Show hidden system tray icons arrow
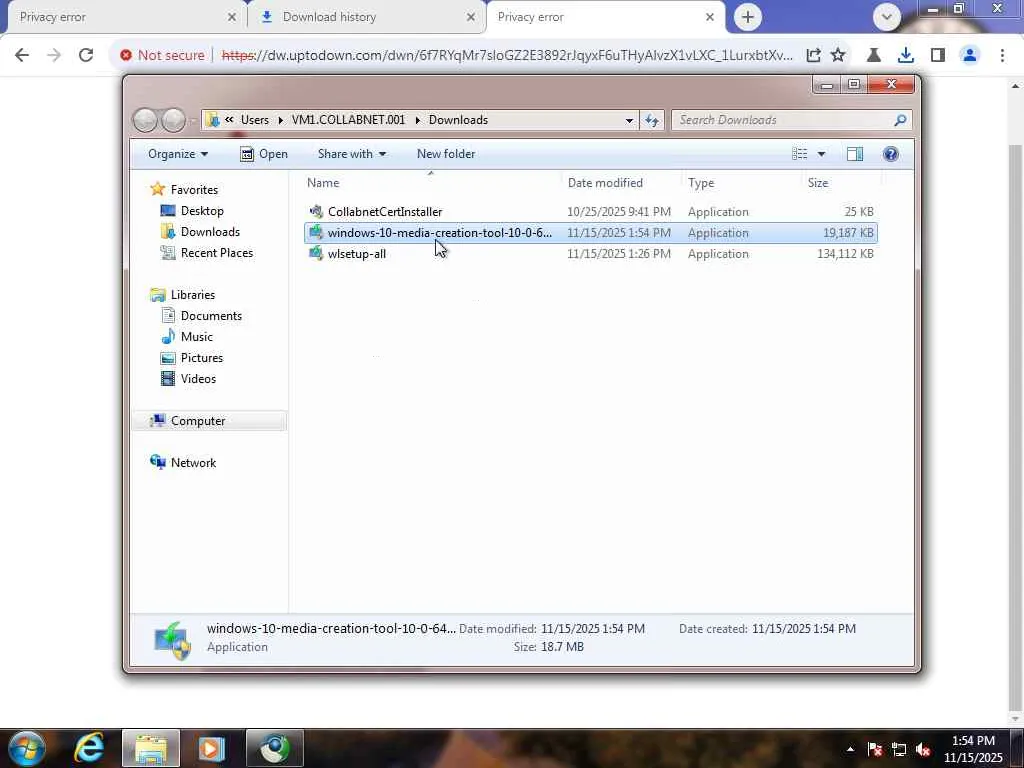Screen dimensions: 1024x768 tap(850, 749)
